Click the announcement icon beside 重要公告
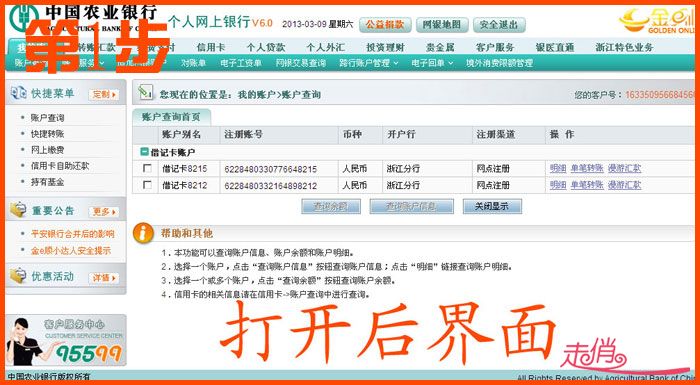This screenshot has height=385, width=700. pyautogui.click(x=18, y=210)
